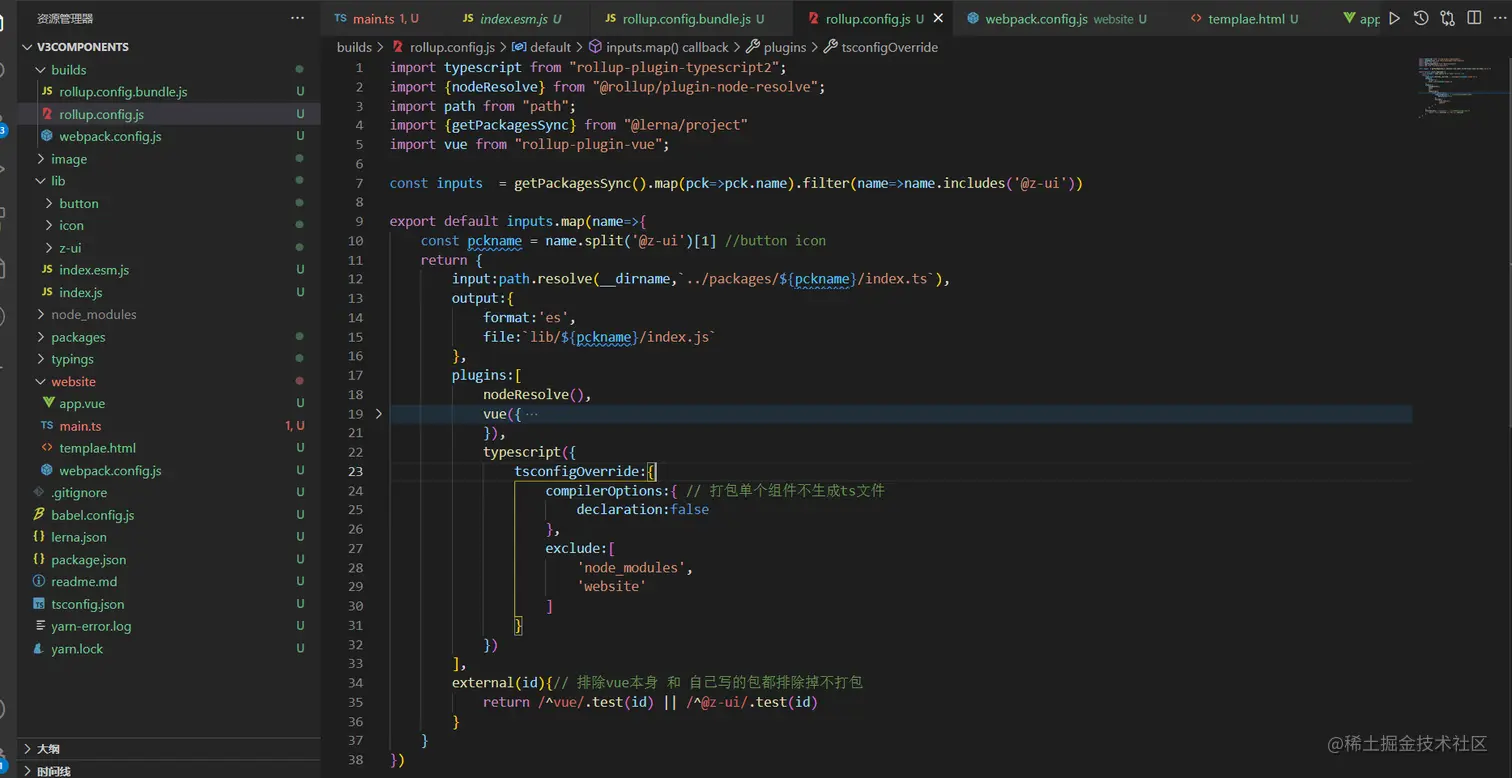Click the webpack icon under the website folder
The height and width of the screenshot is (778, 1512).
pyautogui.click(x=47, y=470)
